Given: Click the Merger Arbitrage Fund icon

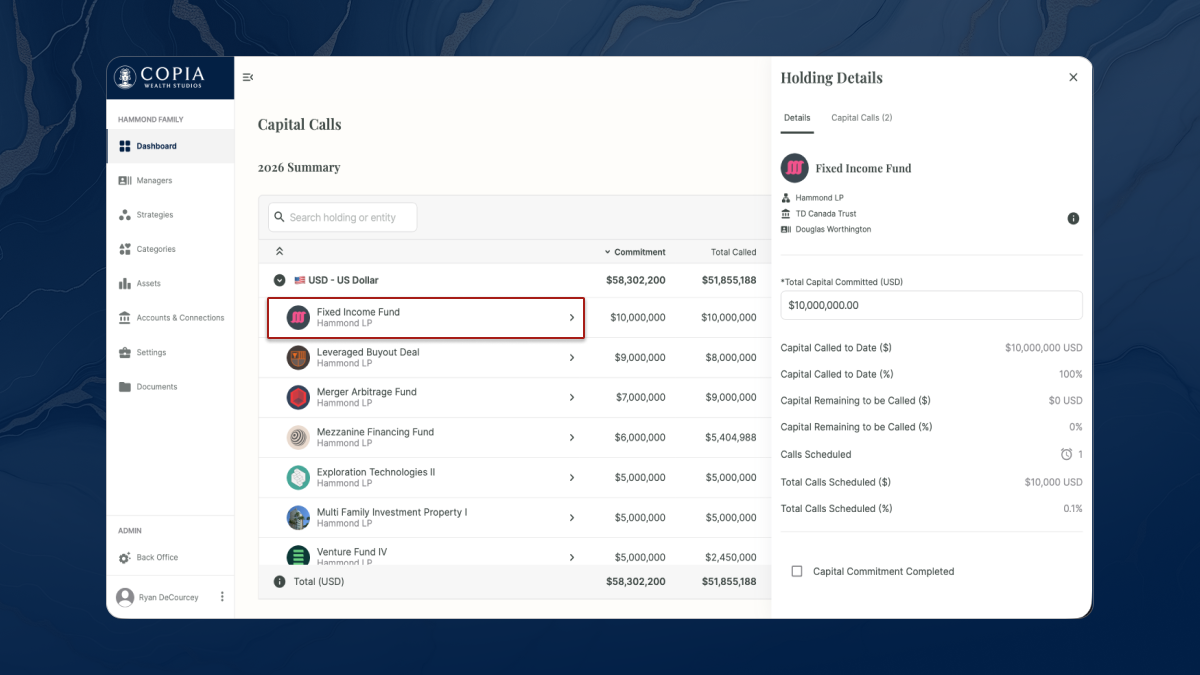Looking at the screenshot, I should 298,397.
